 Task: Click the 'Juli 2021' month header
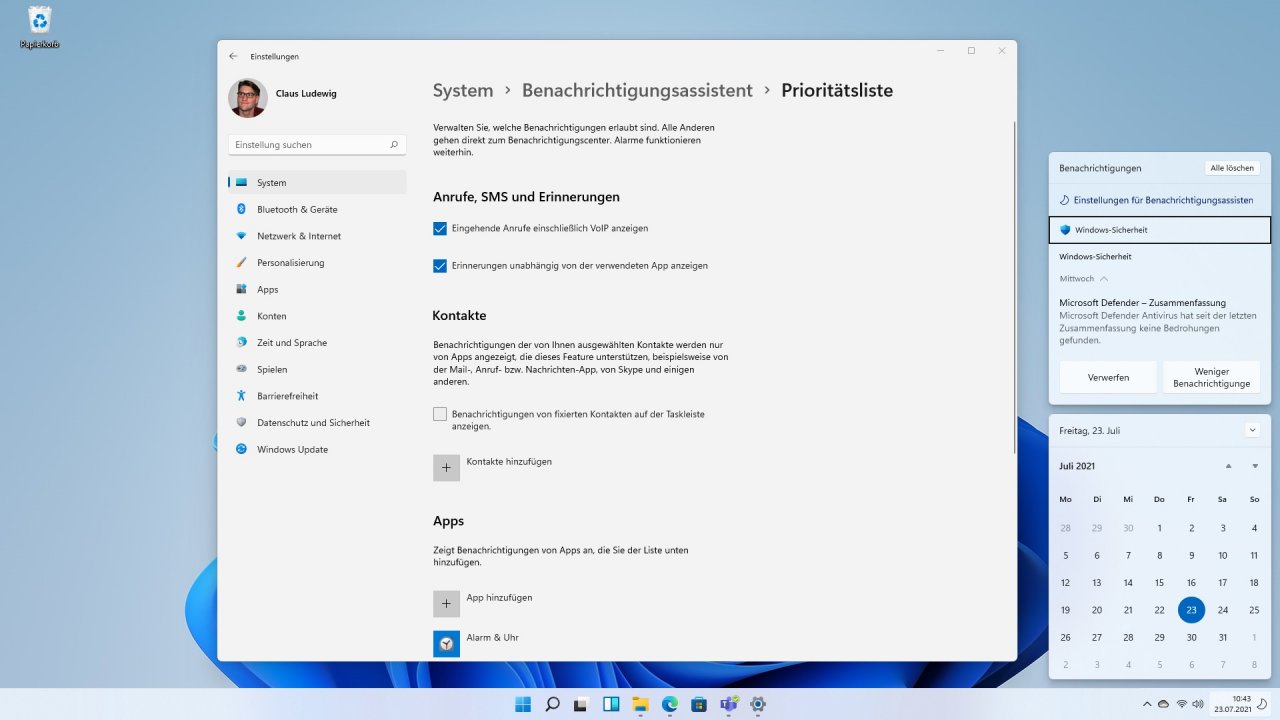pos(1077,466)
